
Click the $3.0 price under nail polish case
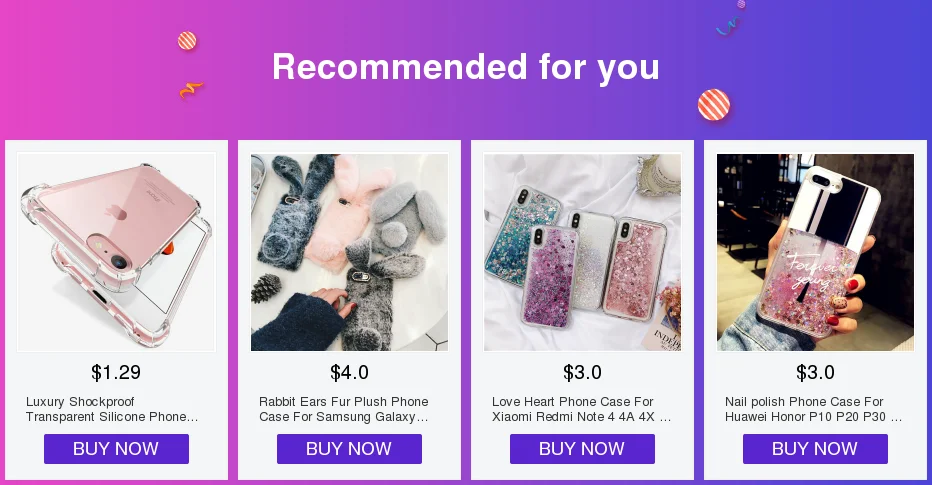click(816, 373)
